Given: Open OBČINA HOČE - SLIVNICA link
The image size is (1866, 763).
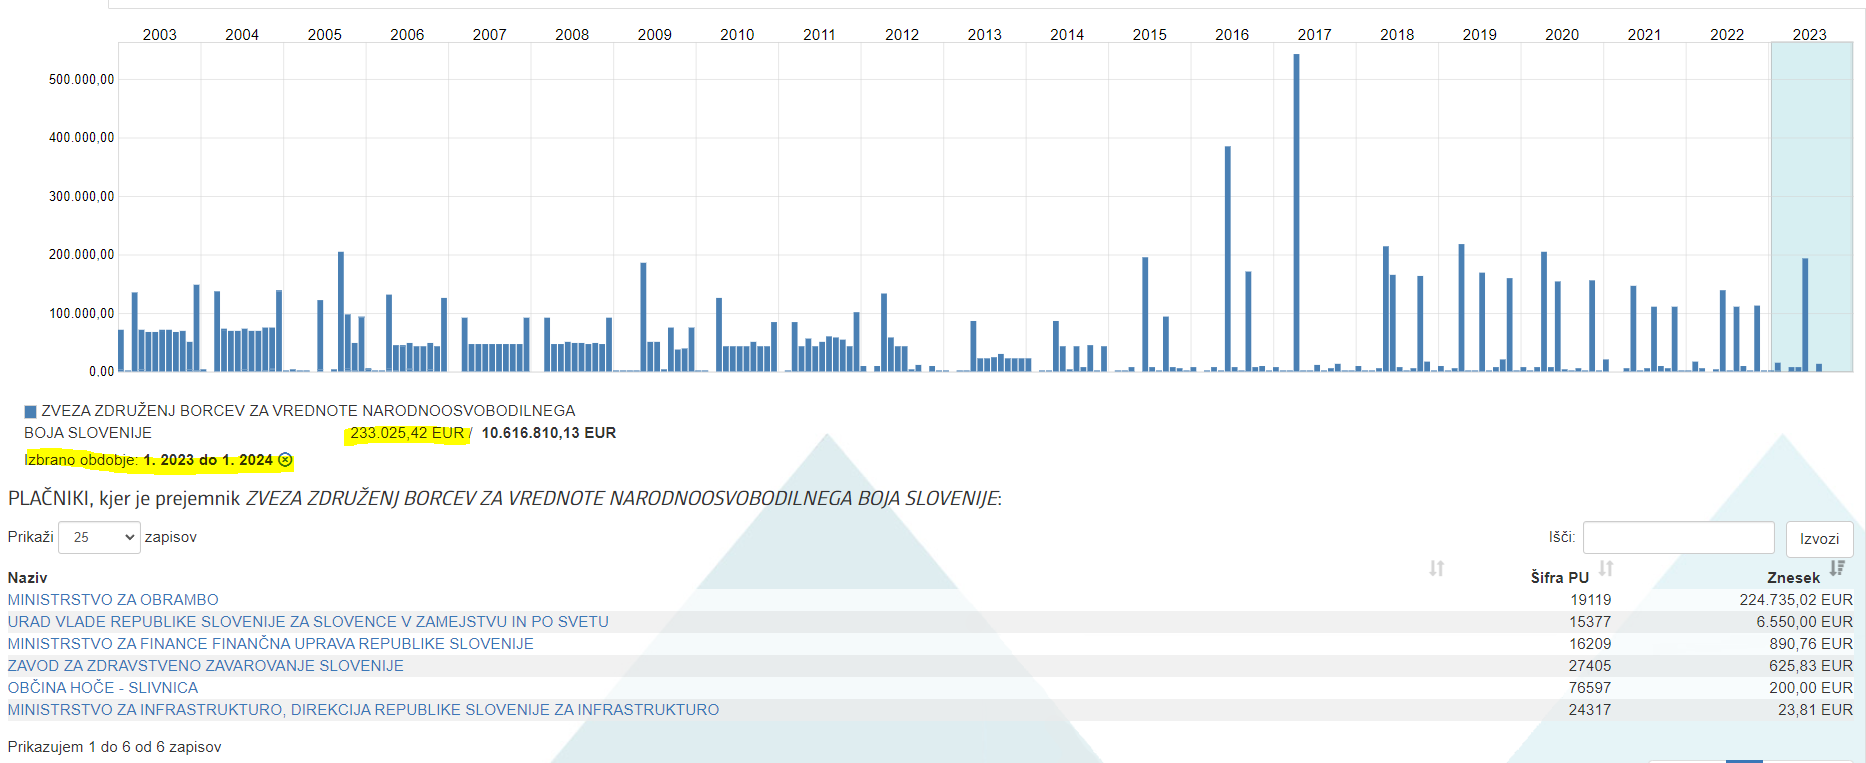Looking at the screenshot, I should [x=103, y=688].
